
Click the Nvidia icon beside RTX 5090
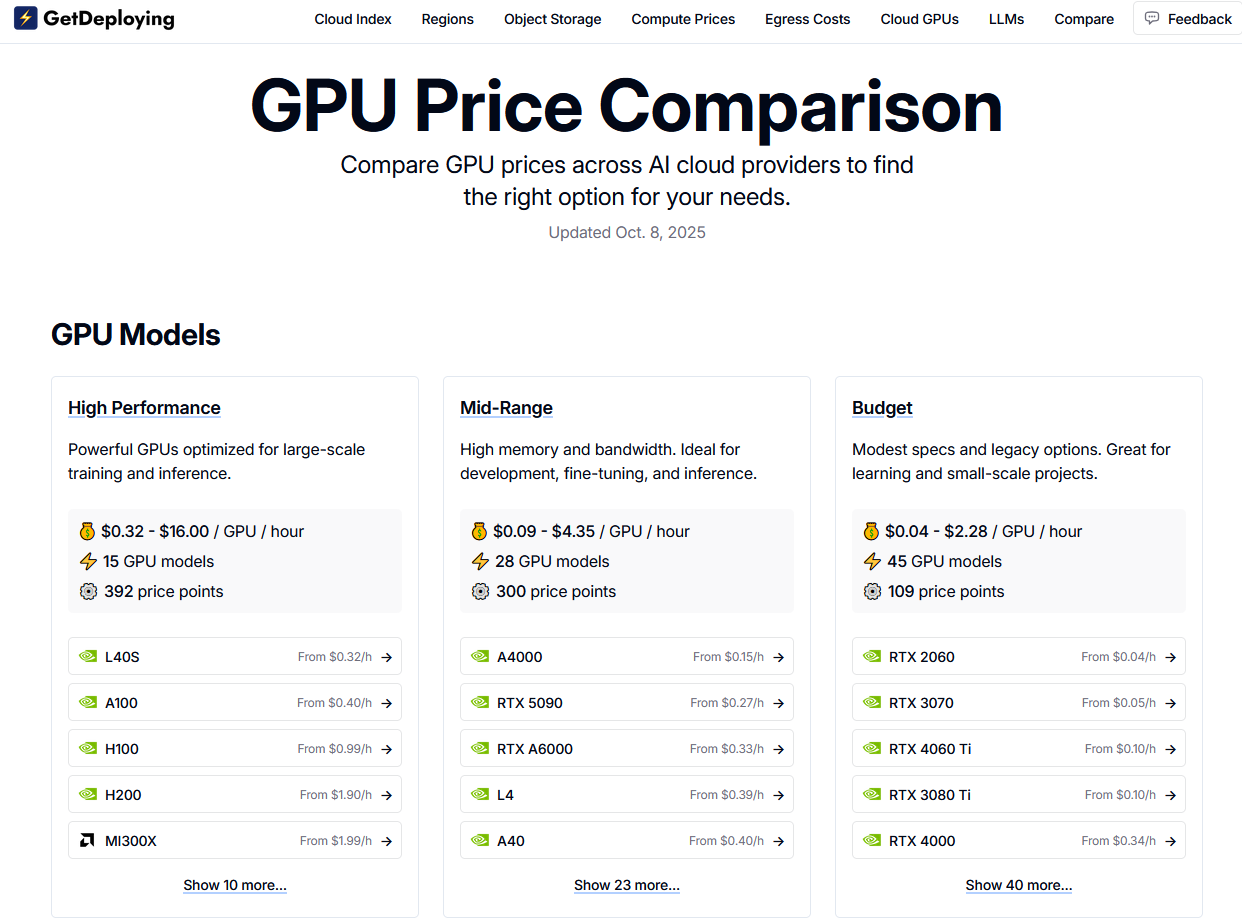point(480,703)
